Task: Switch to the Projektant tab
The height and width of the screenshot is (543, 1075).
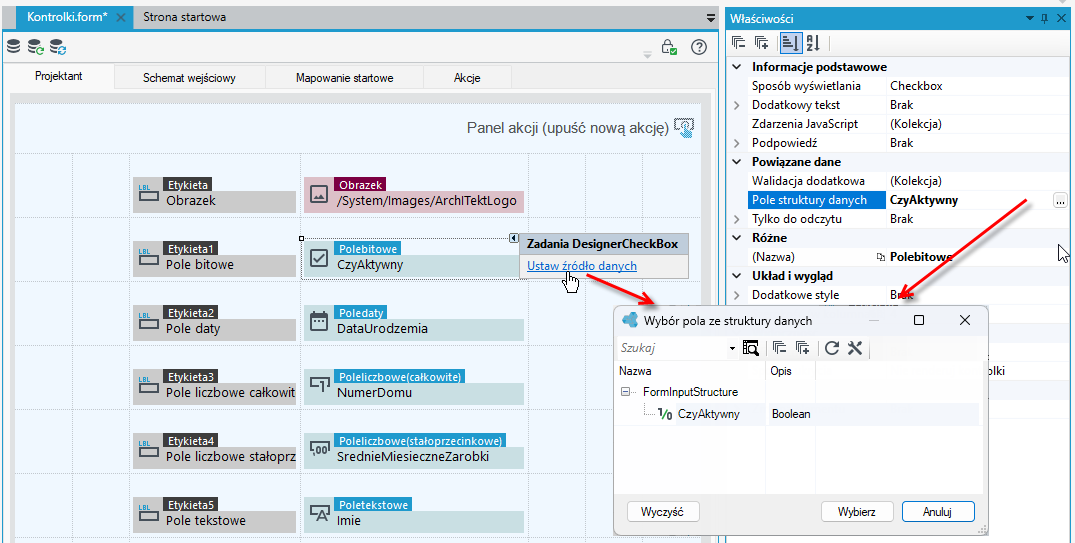Action: [x=59, y=76]
